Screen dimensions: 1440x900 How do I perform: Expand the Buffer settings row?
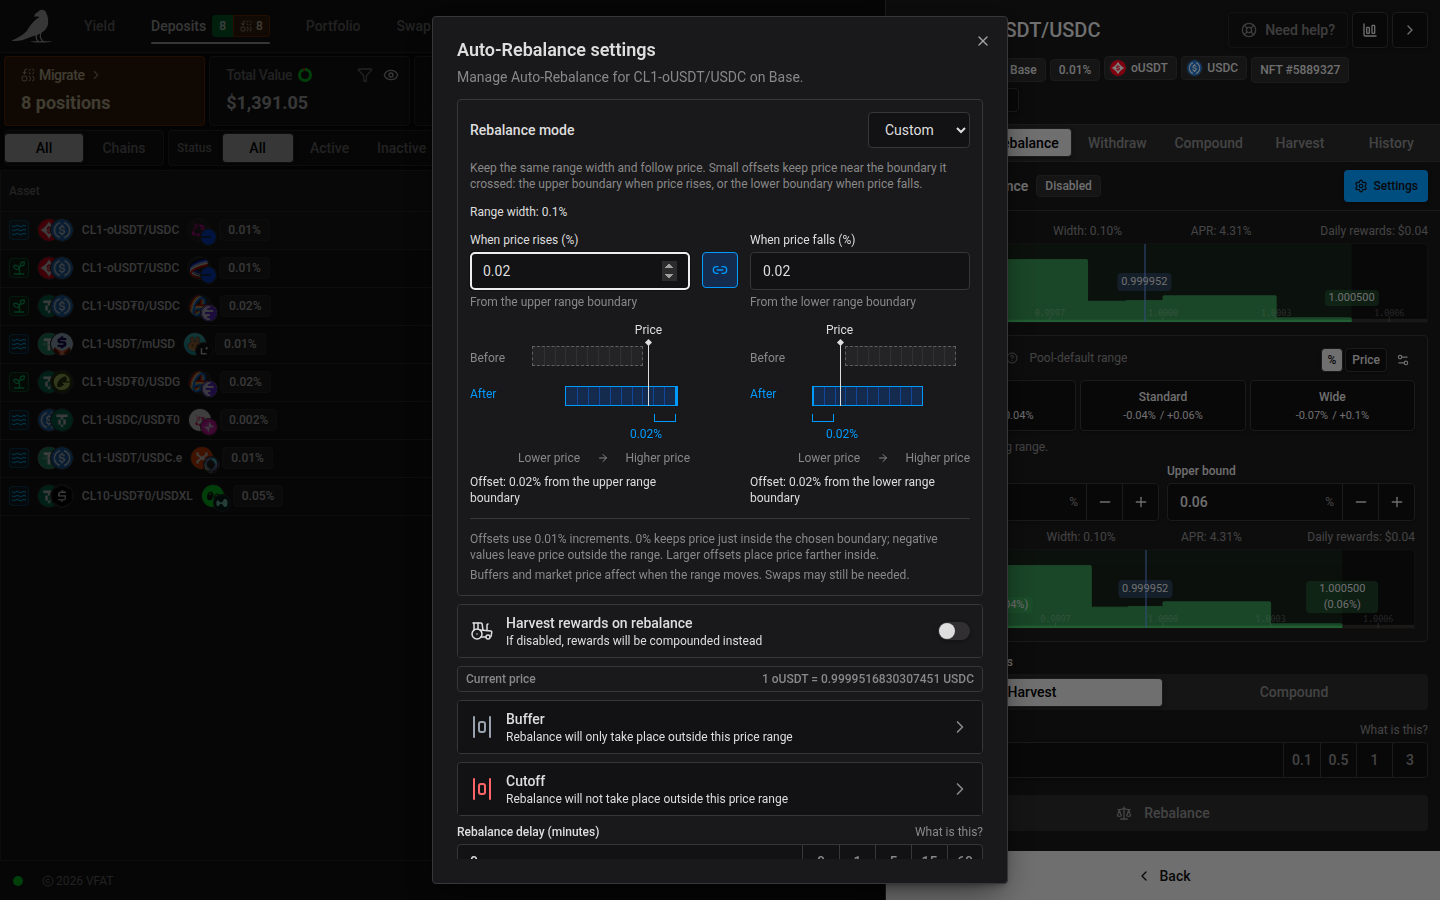point(720,727)
